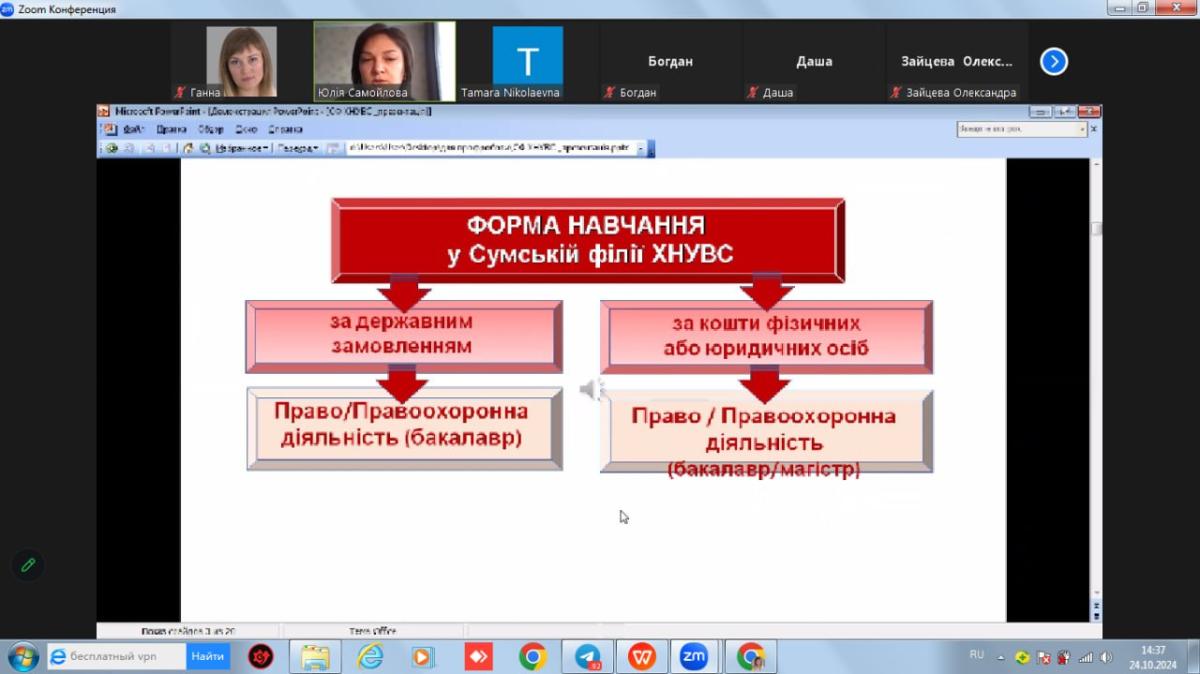Image resolution: width=1200 pixels, height=674 pixels.
Task: Select the Зайцева Олександра participant tile
Action: click(957, 61)
